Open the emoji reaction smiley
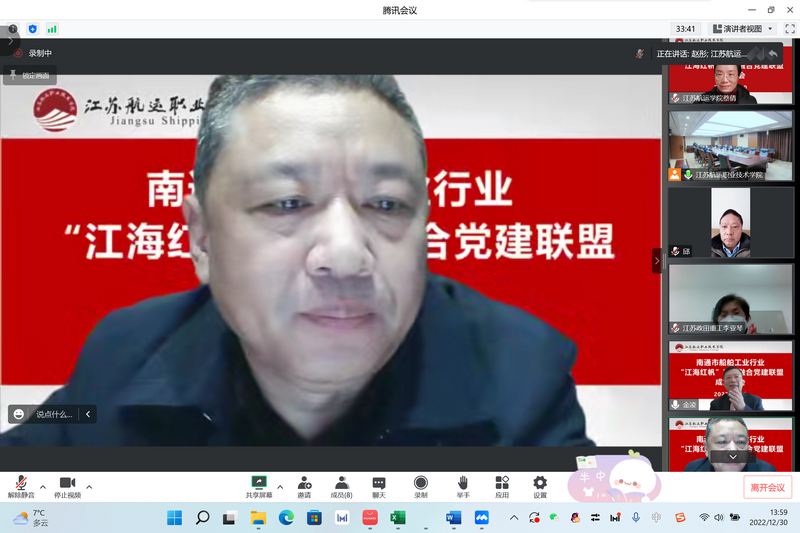 click(x=19, y=414)
